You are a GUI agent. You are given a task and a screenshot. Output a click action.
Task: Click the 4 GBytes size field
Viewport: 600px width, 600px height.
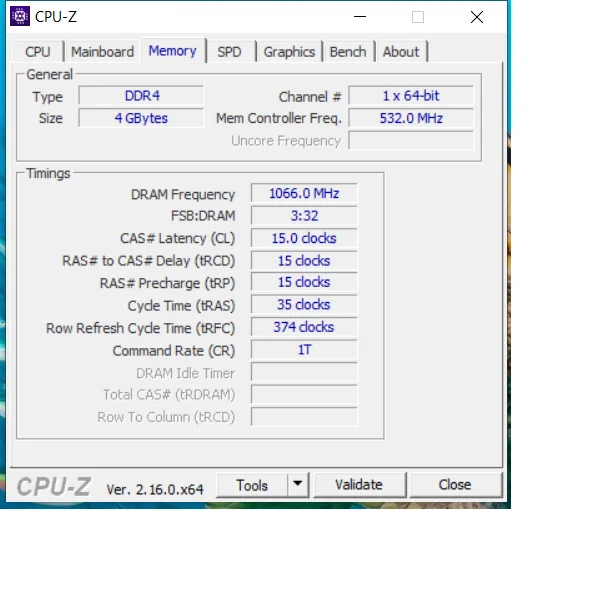click(141, 118)
